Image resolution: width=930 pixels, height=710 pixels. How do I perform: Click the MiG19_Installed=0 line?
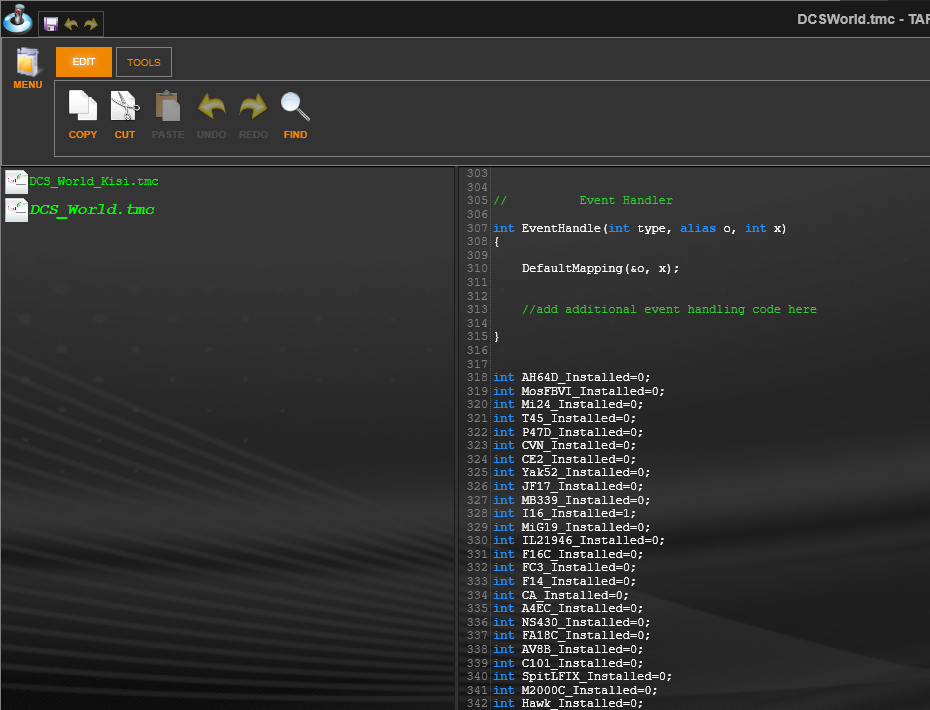pyautogui.click(x=572, y=527)
